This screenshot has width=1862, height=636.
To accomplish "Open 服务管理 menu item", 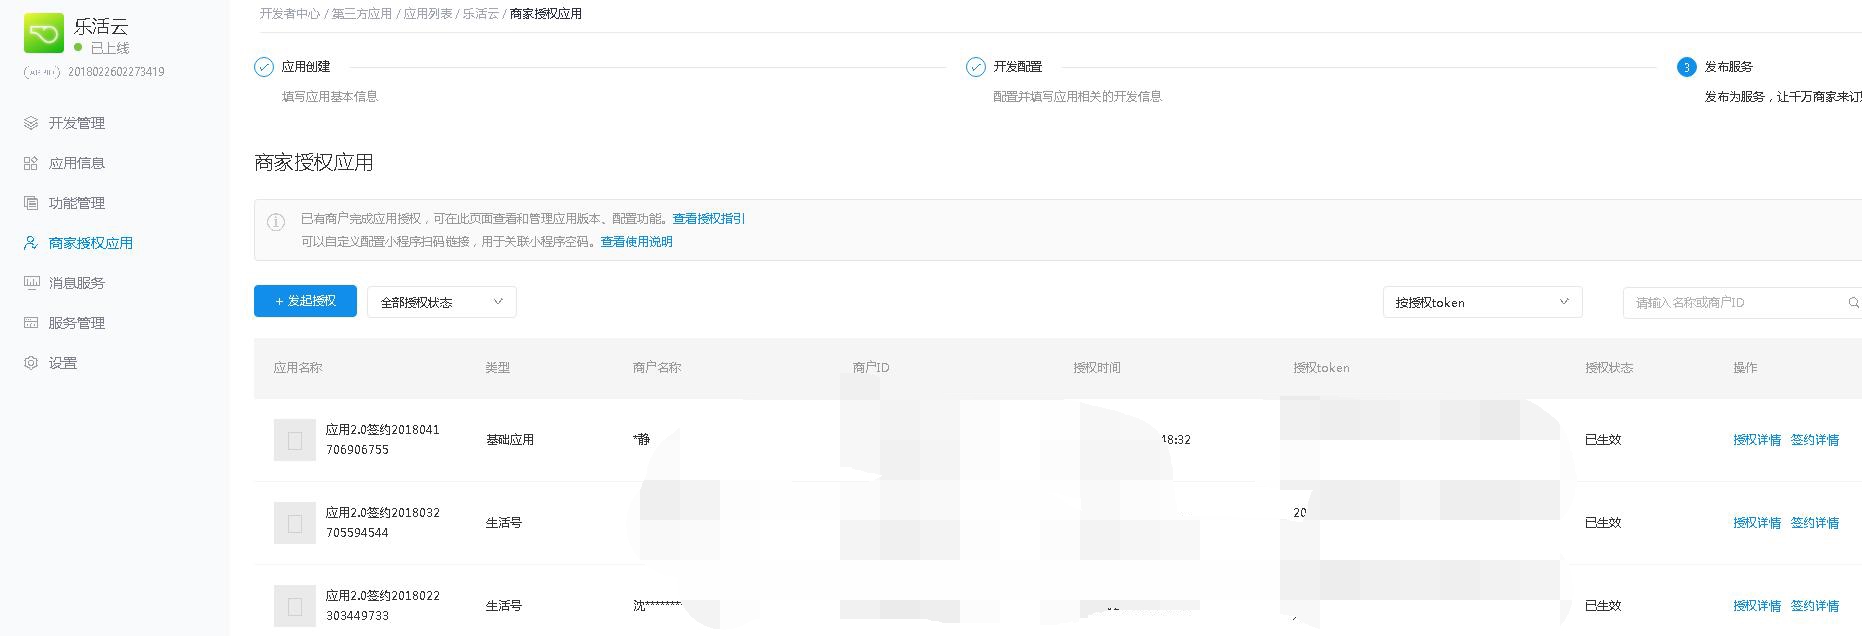I will point(77,323).
